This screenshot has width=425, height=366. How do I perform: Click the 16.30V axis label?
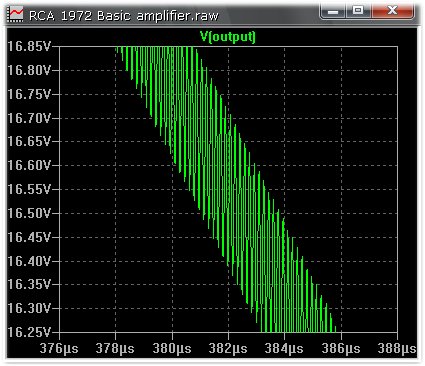click(29, 308)
